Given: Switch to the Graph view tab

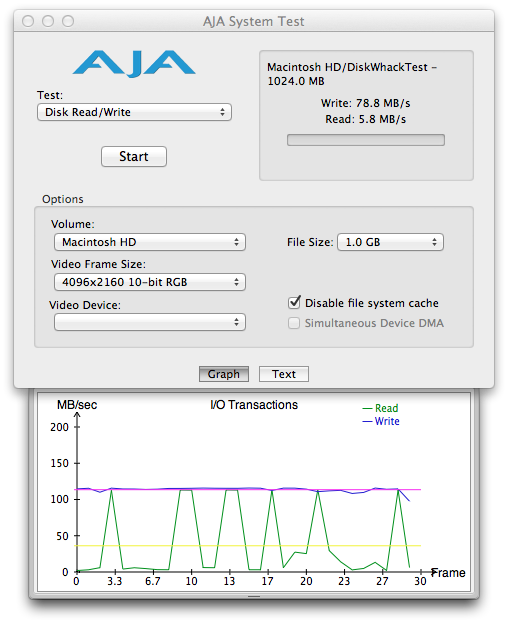Looking at the screenshot, I should 224,374.
